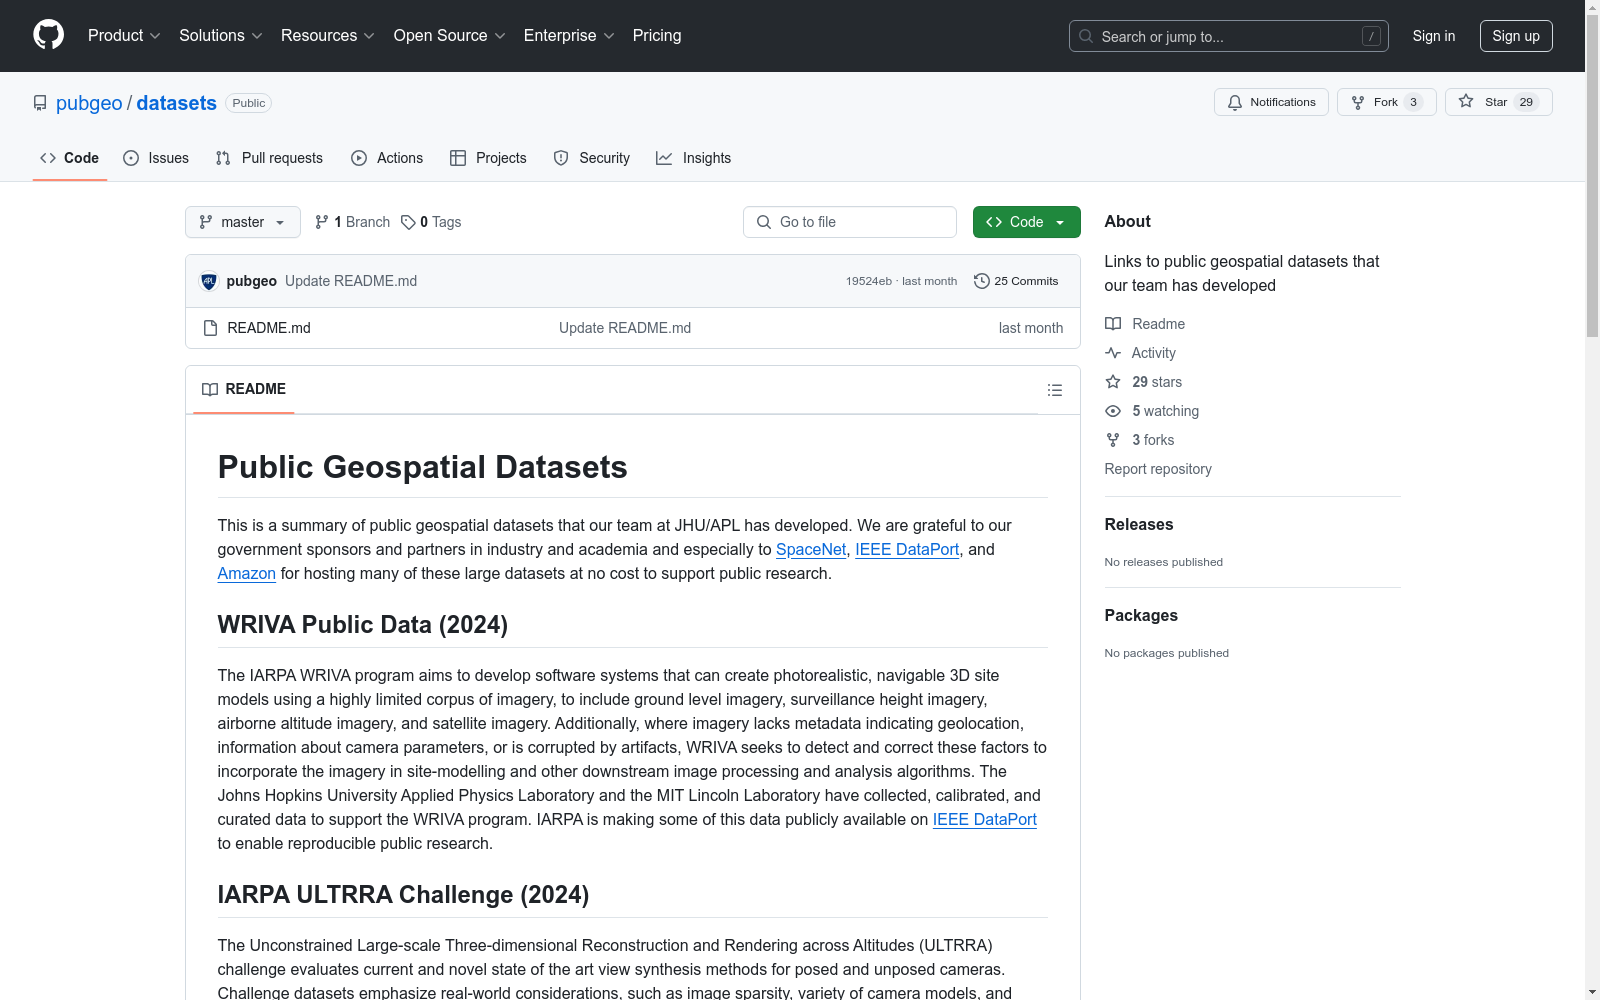The height and width of the screenshot is (1000, 1600).
Task: Click the README outline list icon
Action: (x=1054, y=390)
